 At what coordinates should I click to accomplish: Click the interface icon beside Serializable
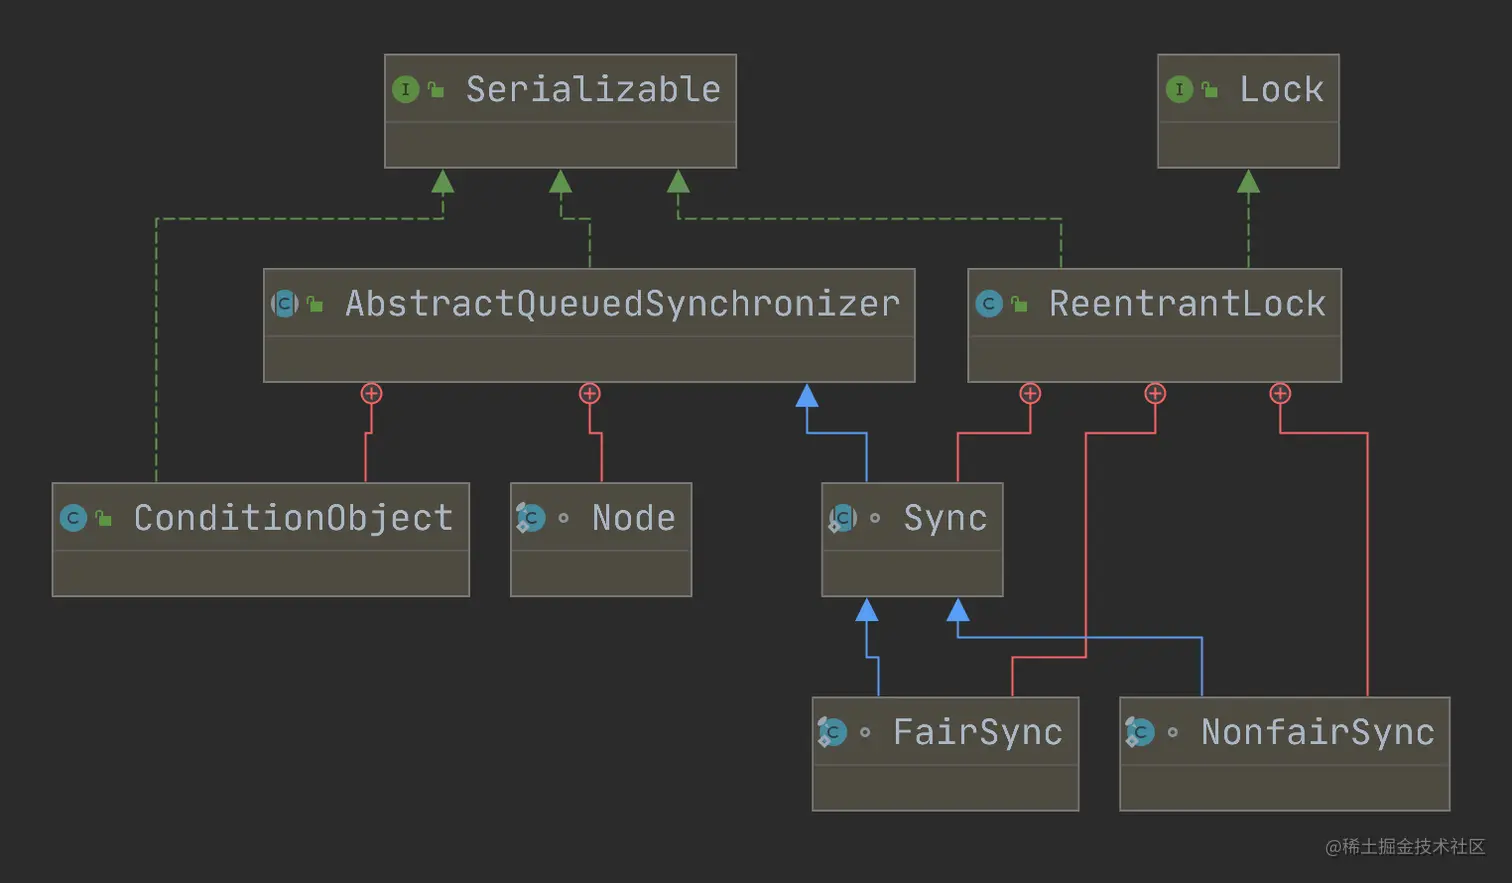(x=405, y=89)
